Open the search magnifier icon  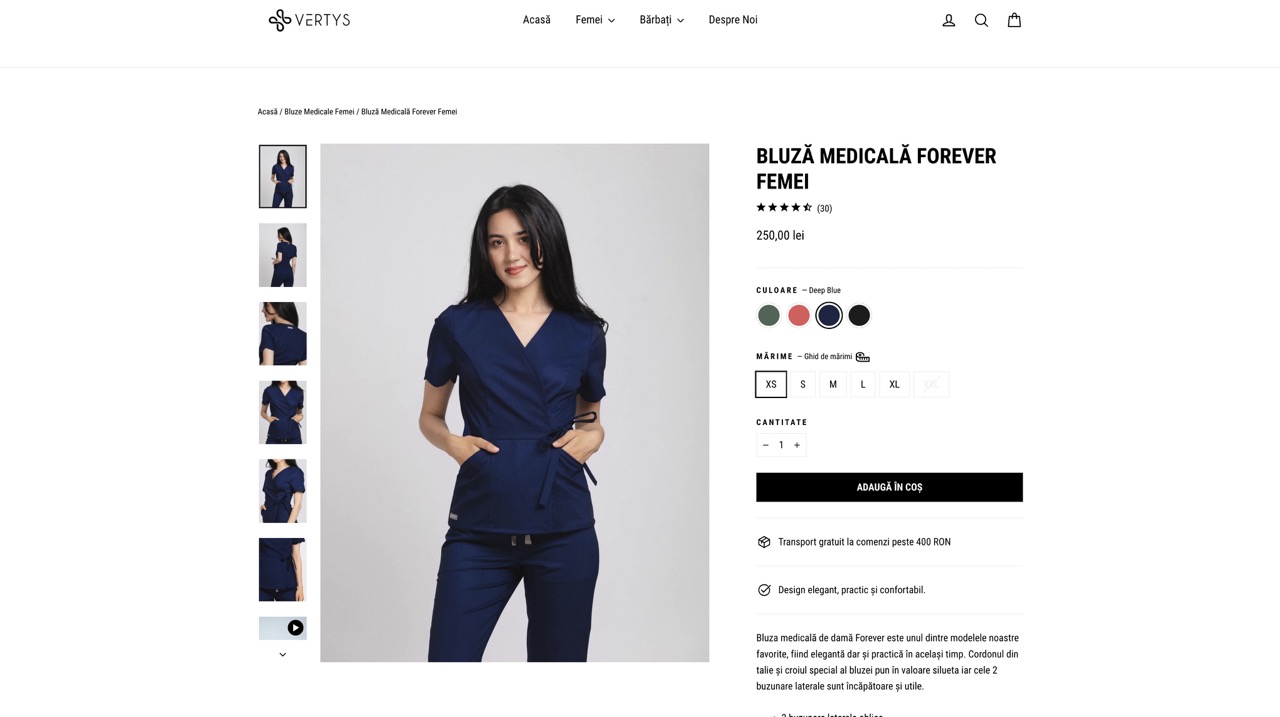coord(981,20)
